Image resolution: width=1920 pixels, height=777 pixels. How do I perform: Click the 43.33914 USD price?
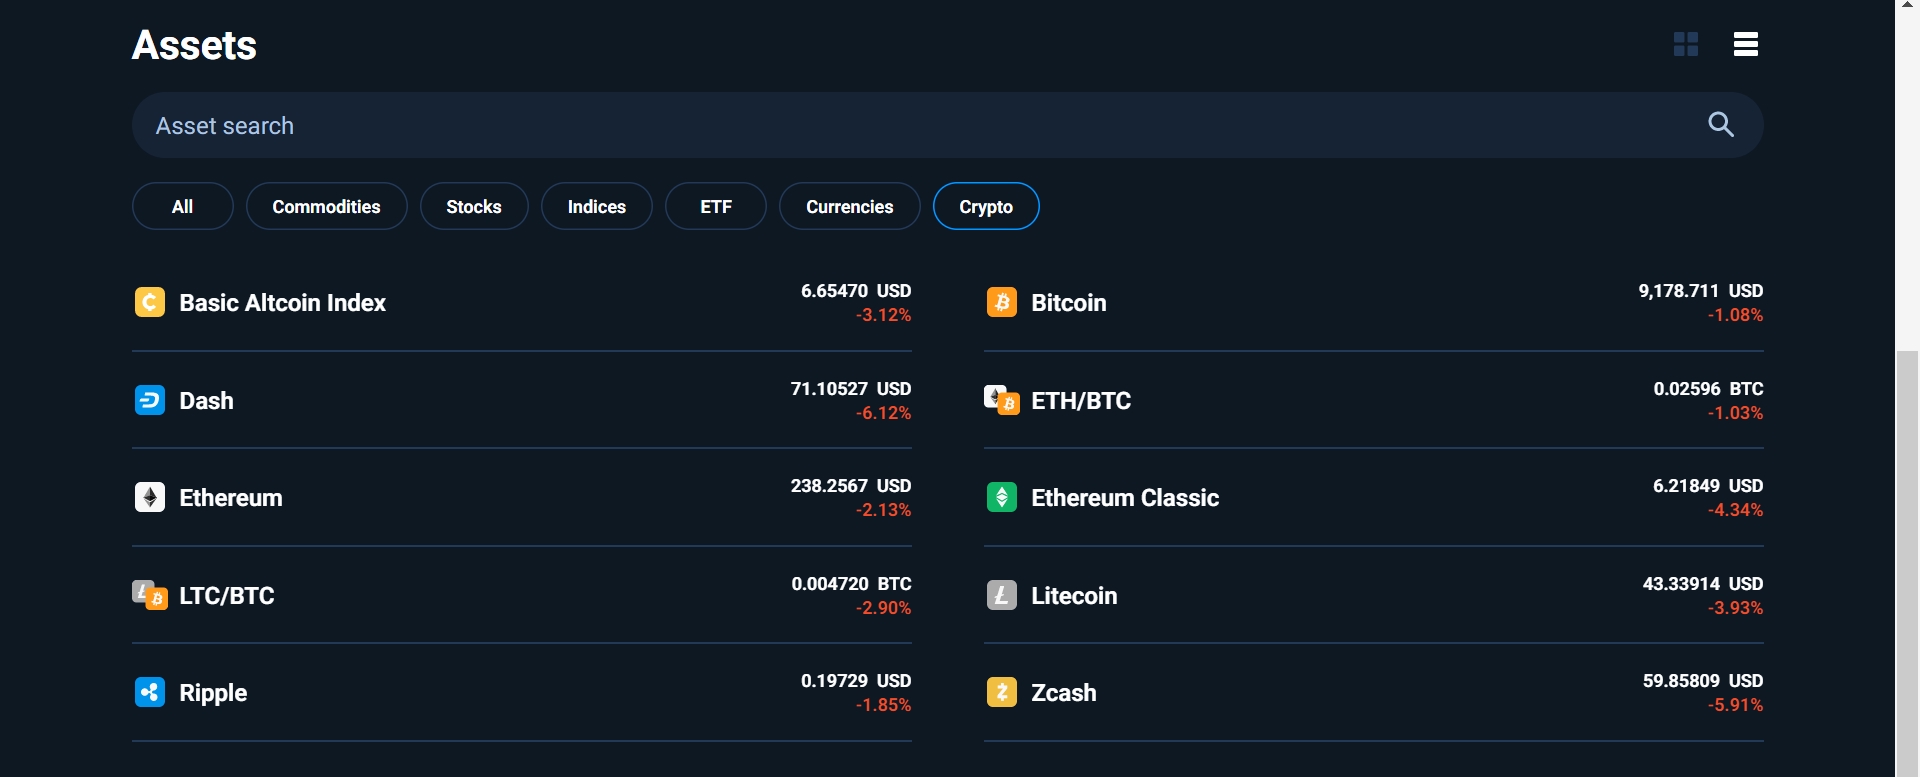point(1703,584)
